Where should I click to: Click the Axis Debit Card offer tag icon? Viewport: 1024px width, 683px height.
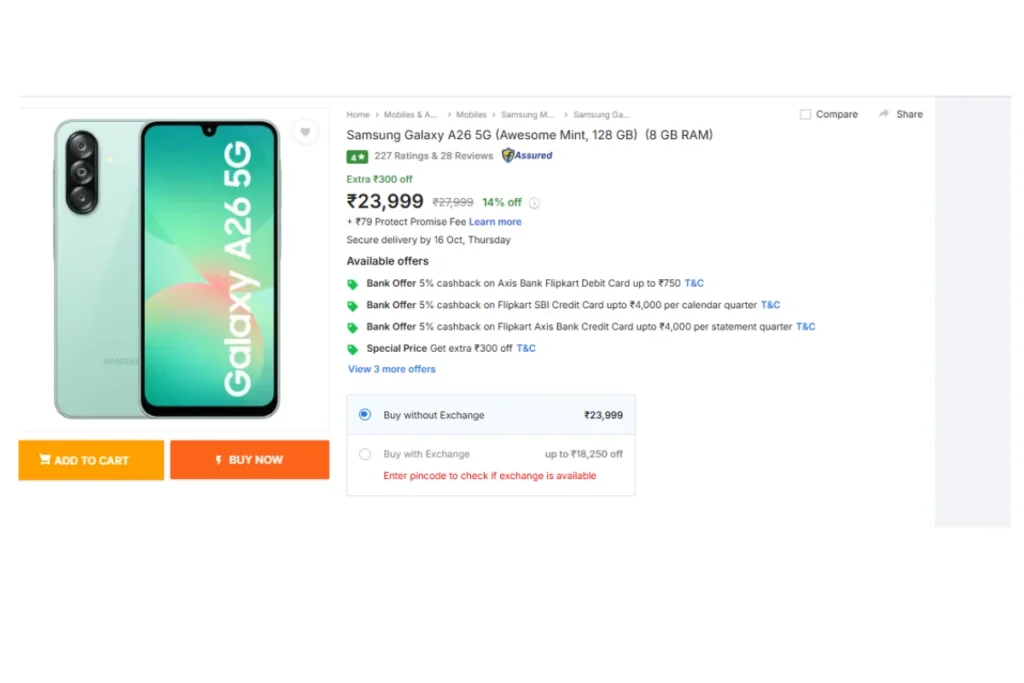[353, 284]
